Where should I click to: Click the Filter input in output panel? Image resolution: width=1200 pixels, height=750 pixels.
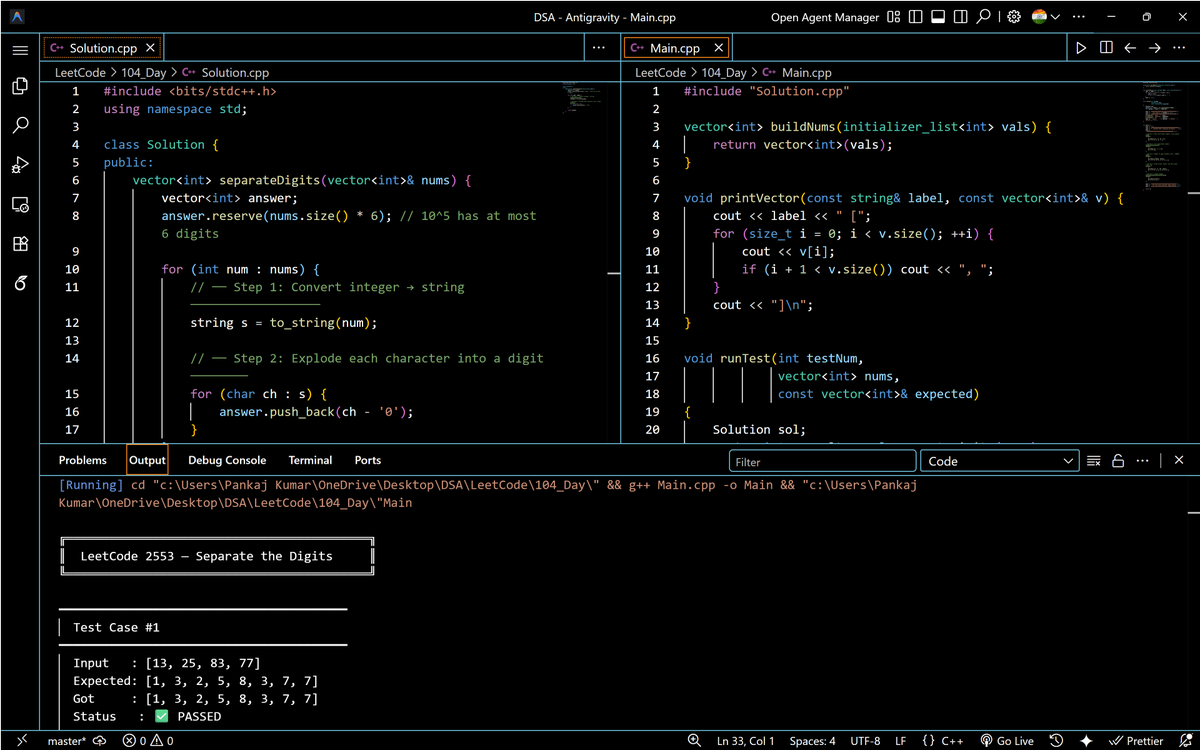coord(822,461)
